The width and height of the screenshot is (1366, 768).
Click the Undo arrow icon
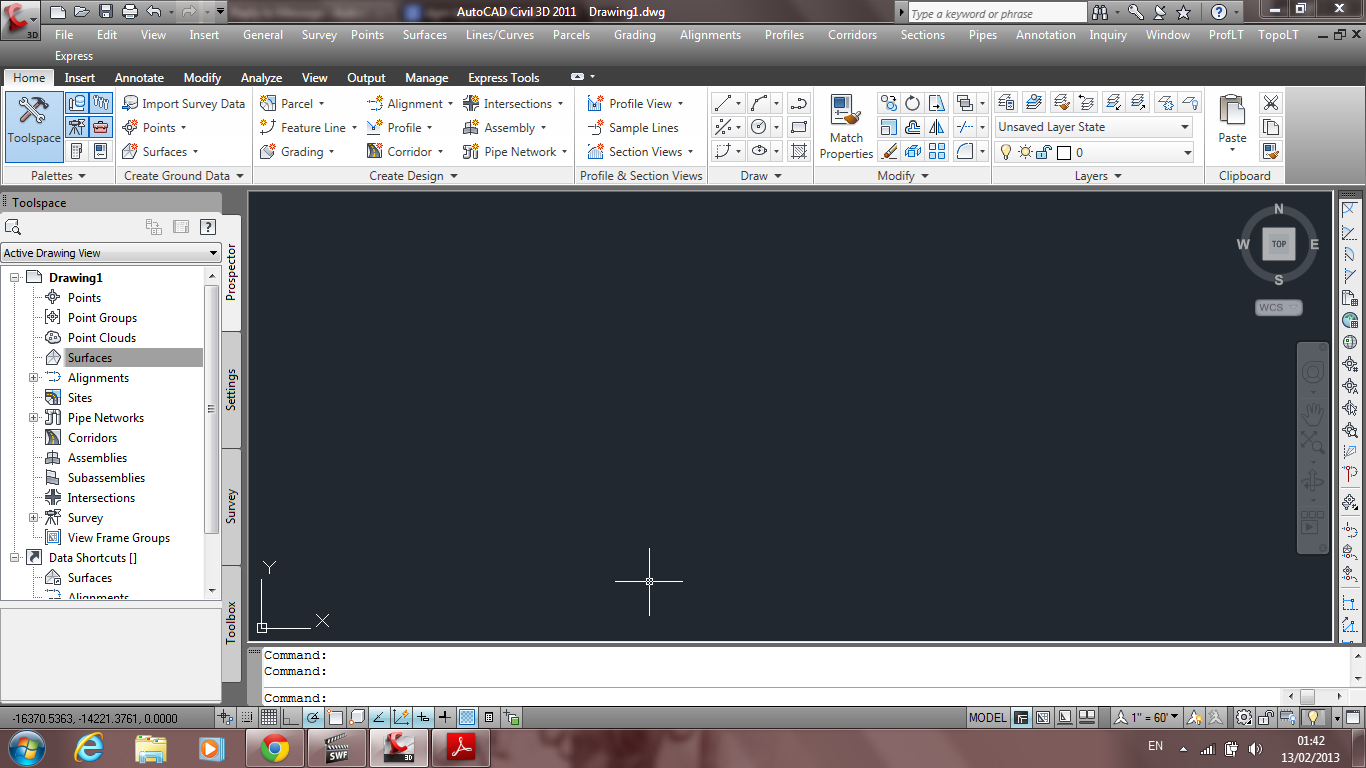(153, 12)
